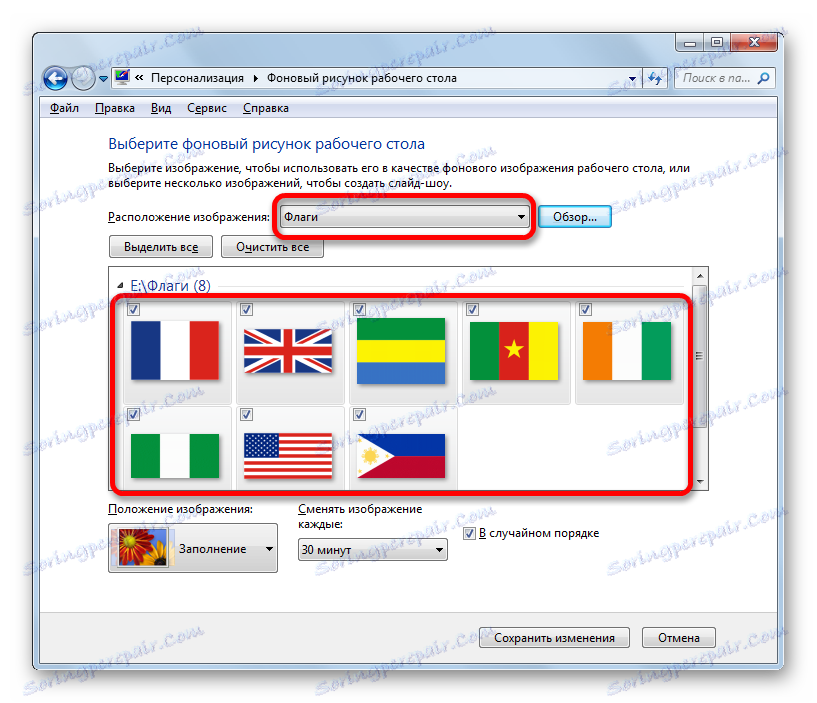Screen dimensions: 817x703
Task: Open the 'Справка' menu
Action: pos(266,108)
